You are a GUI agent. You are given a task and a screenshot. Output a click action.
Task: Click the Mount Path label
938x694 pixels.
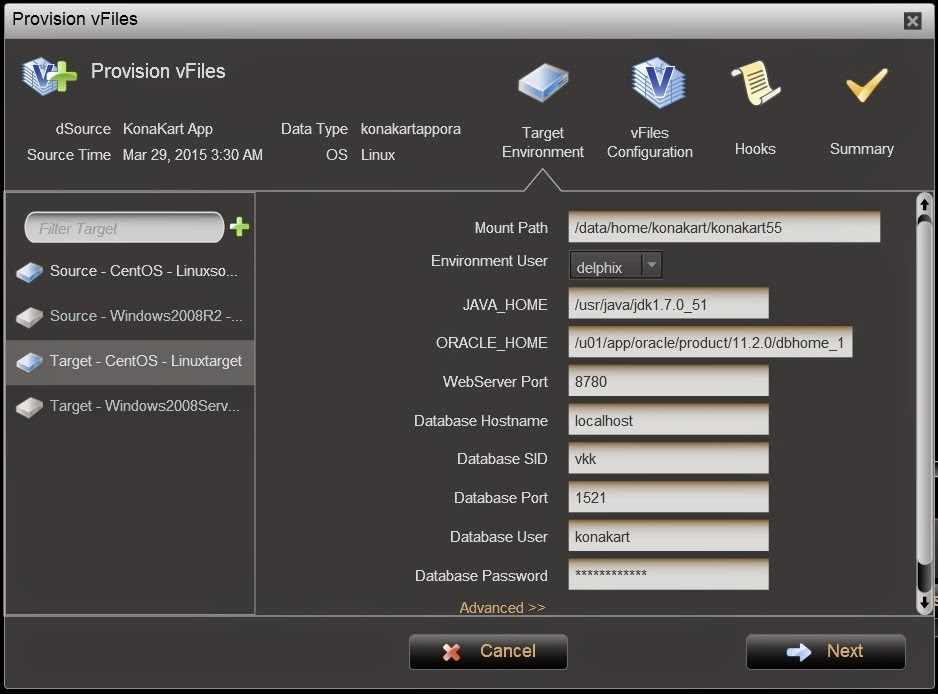pyautogui.click(x=511, y=227)
